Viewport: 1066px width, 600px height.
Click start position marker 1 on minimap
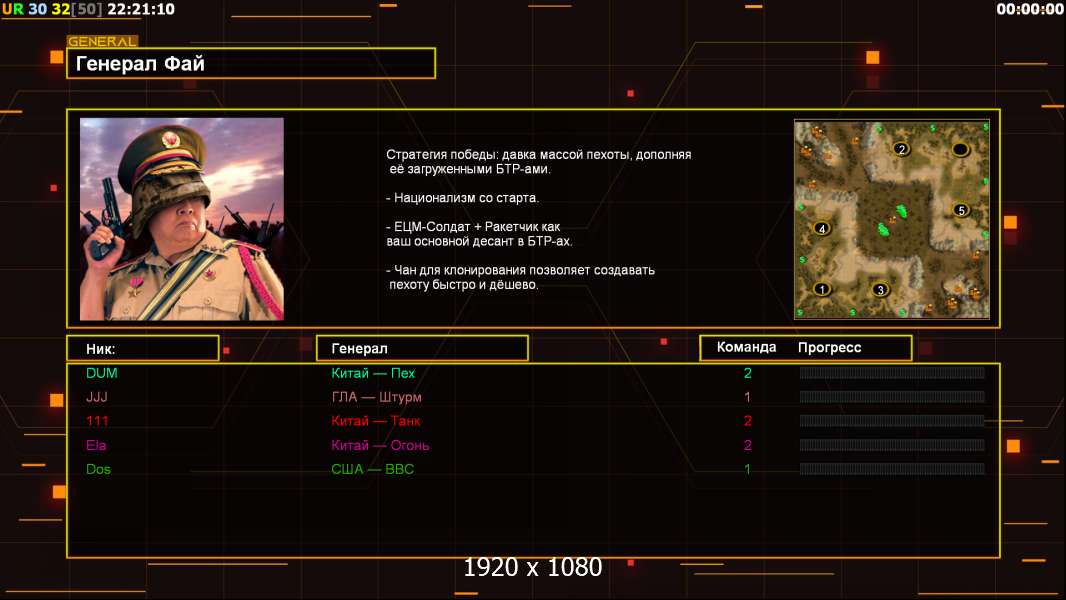822,289
